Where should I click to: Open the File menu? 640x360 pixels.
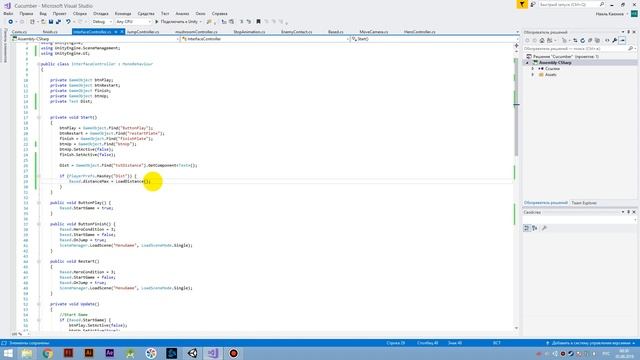click(8, 13)
